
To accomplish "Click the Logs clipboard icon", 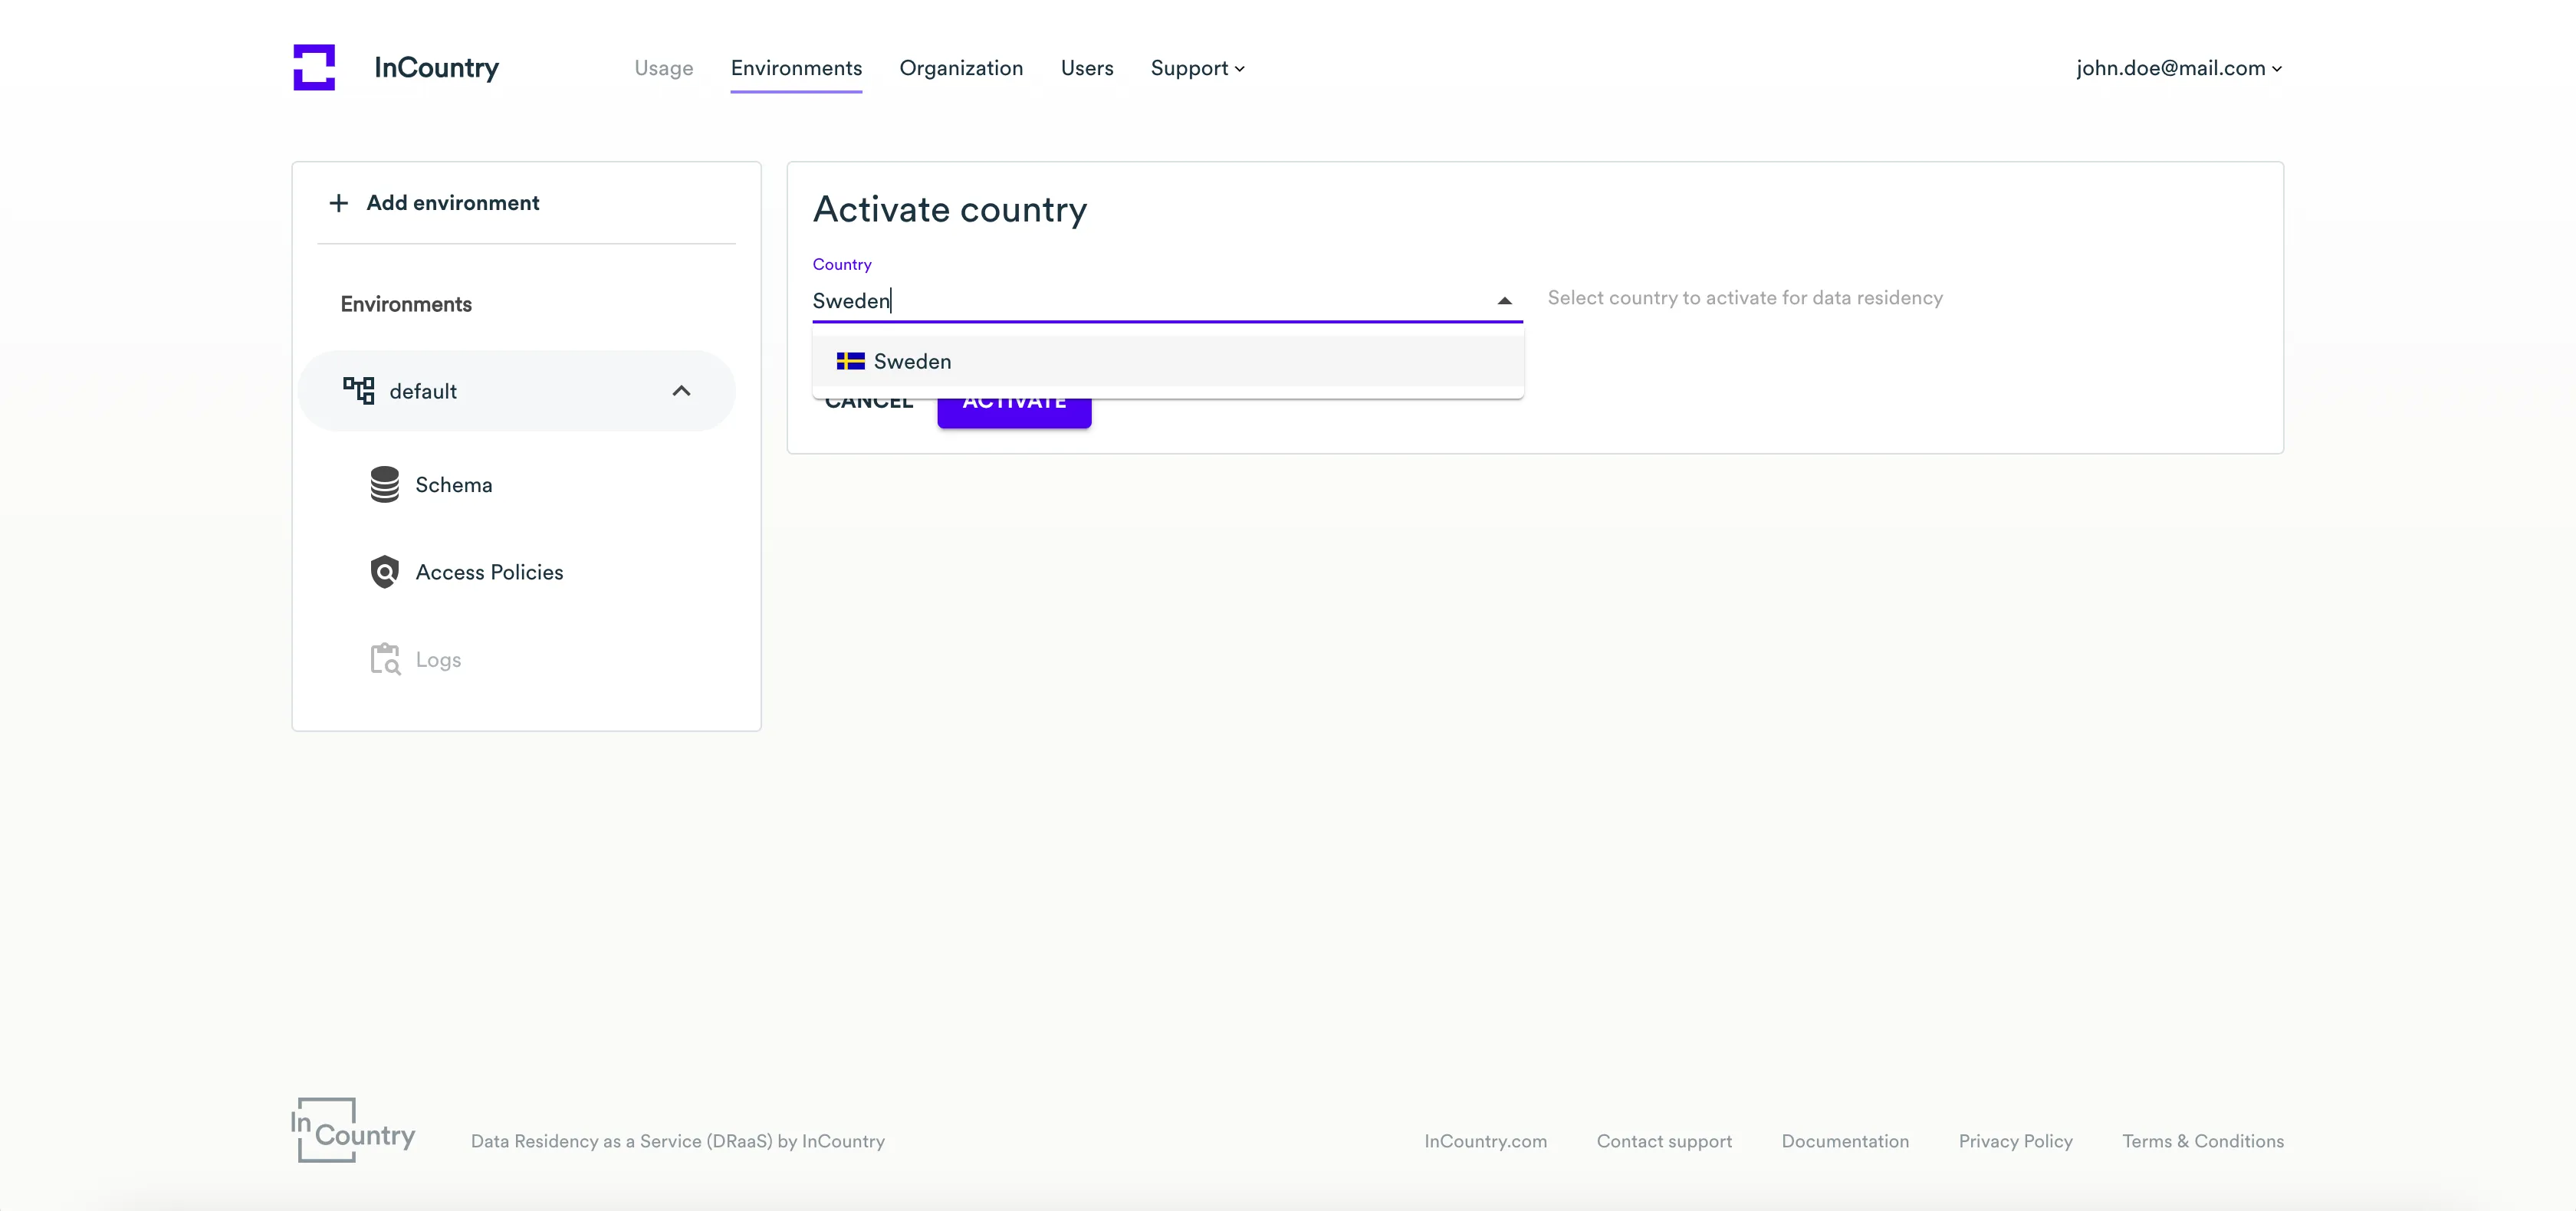I will pyautogui.click(x=385, y=659).
